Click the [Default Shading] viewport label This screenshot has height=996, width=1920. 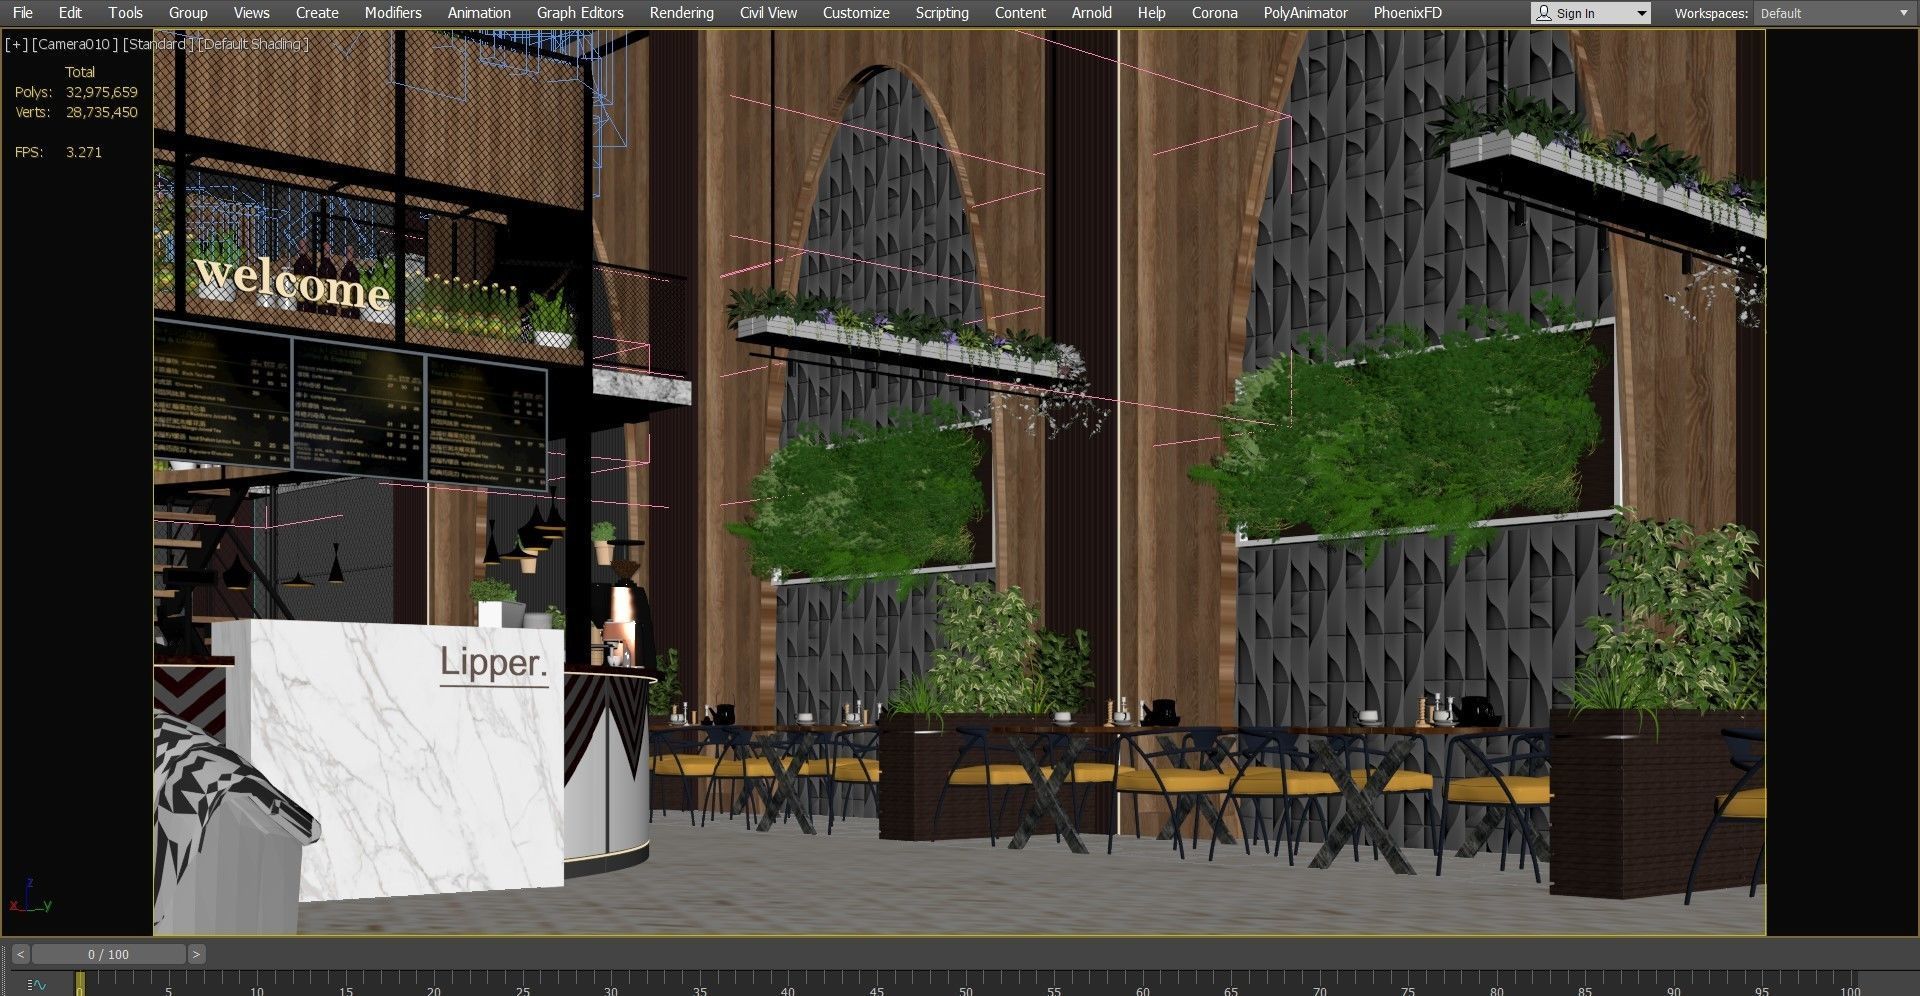[x=252, y=44]
